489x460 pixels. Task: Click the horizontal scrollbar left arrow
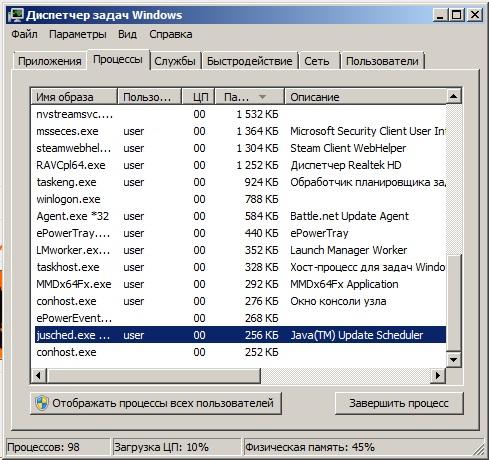point(38,376)
